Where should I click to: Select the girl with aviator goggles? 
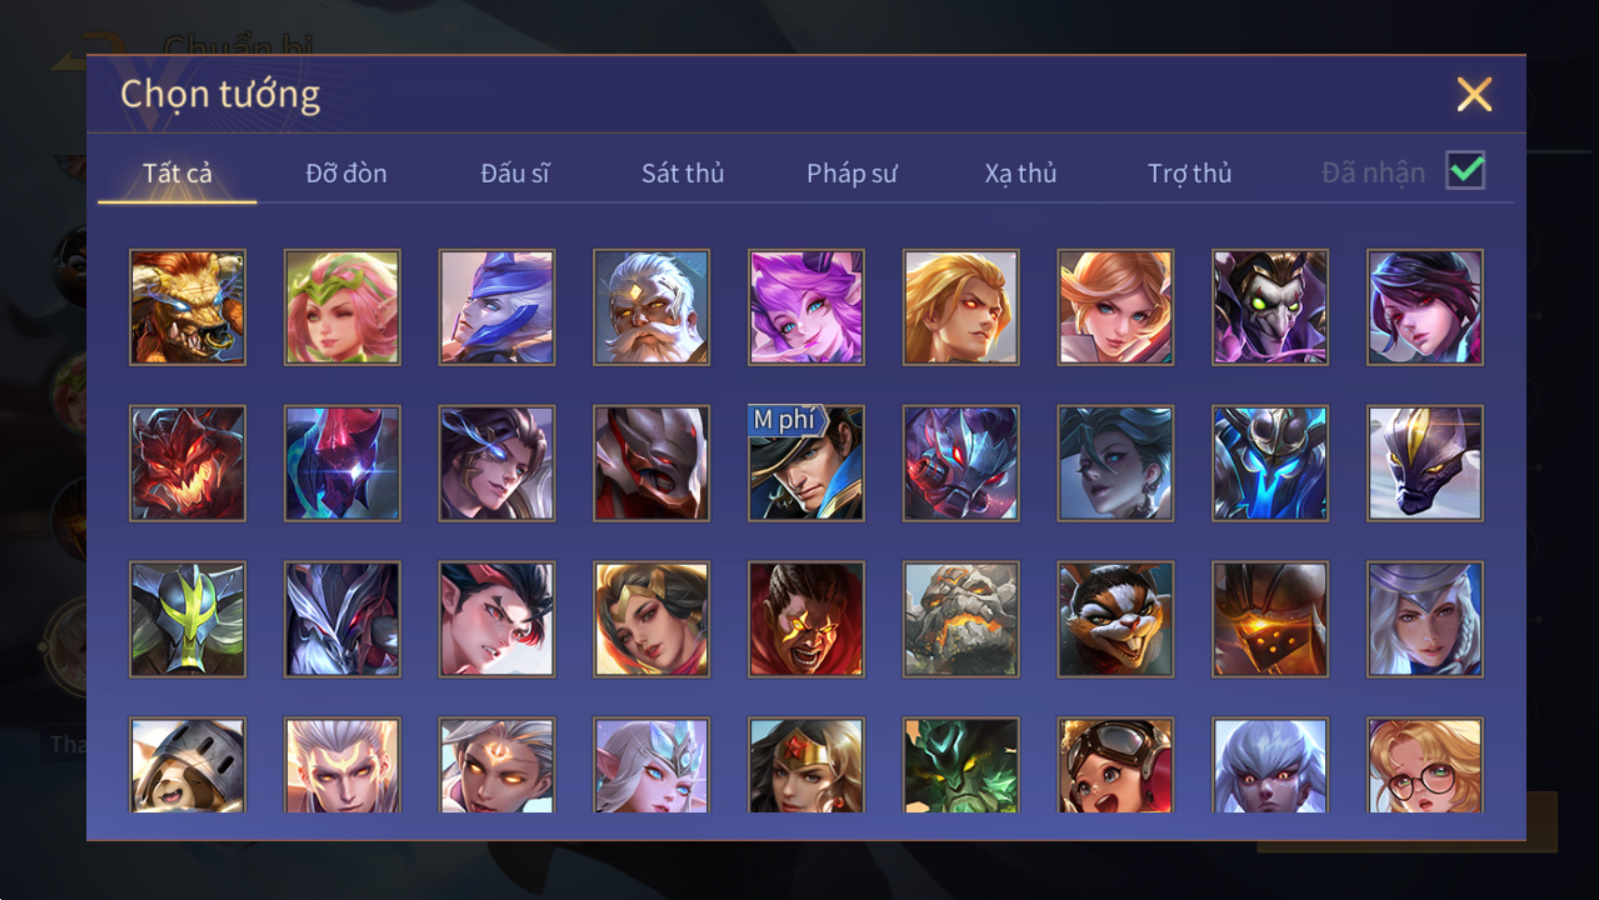1115,765
